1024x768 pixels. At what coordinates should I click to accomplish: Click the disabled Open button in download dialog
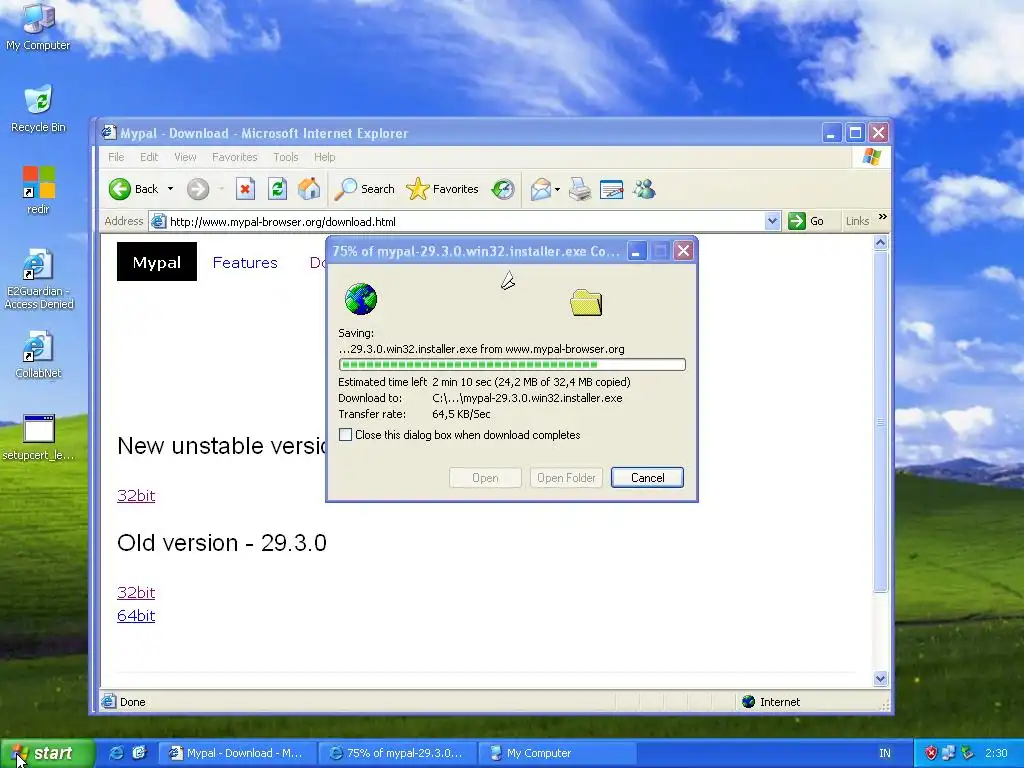tap(485, 477)
